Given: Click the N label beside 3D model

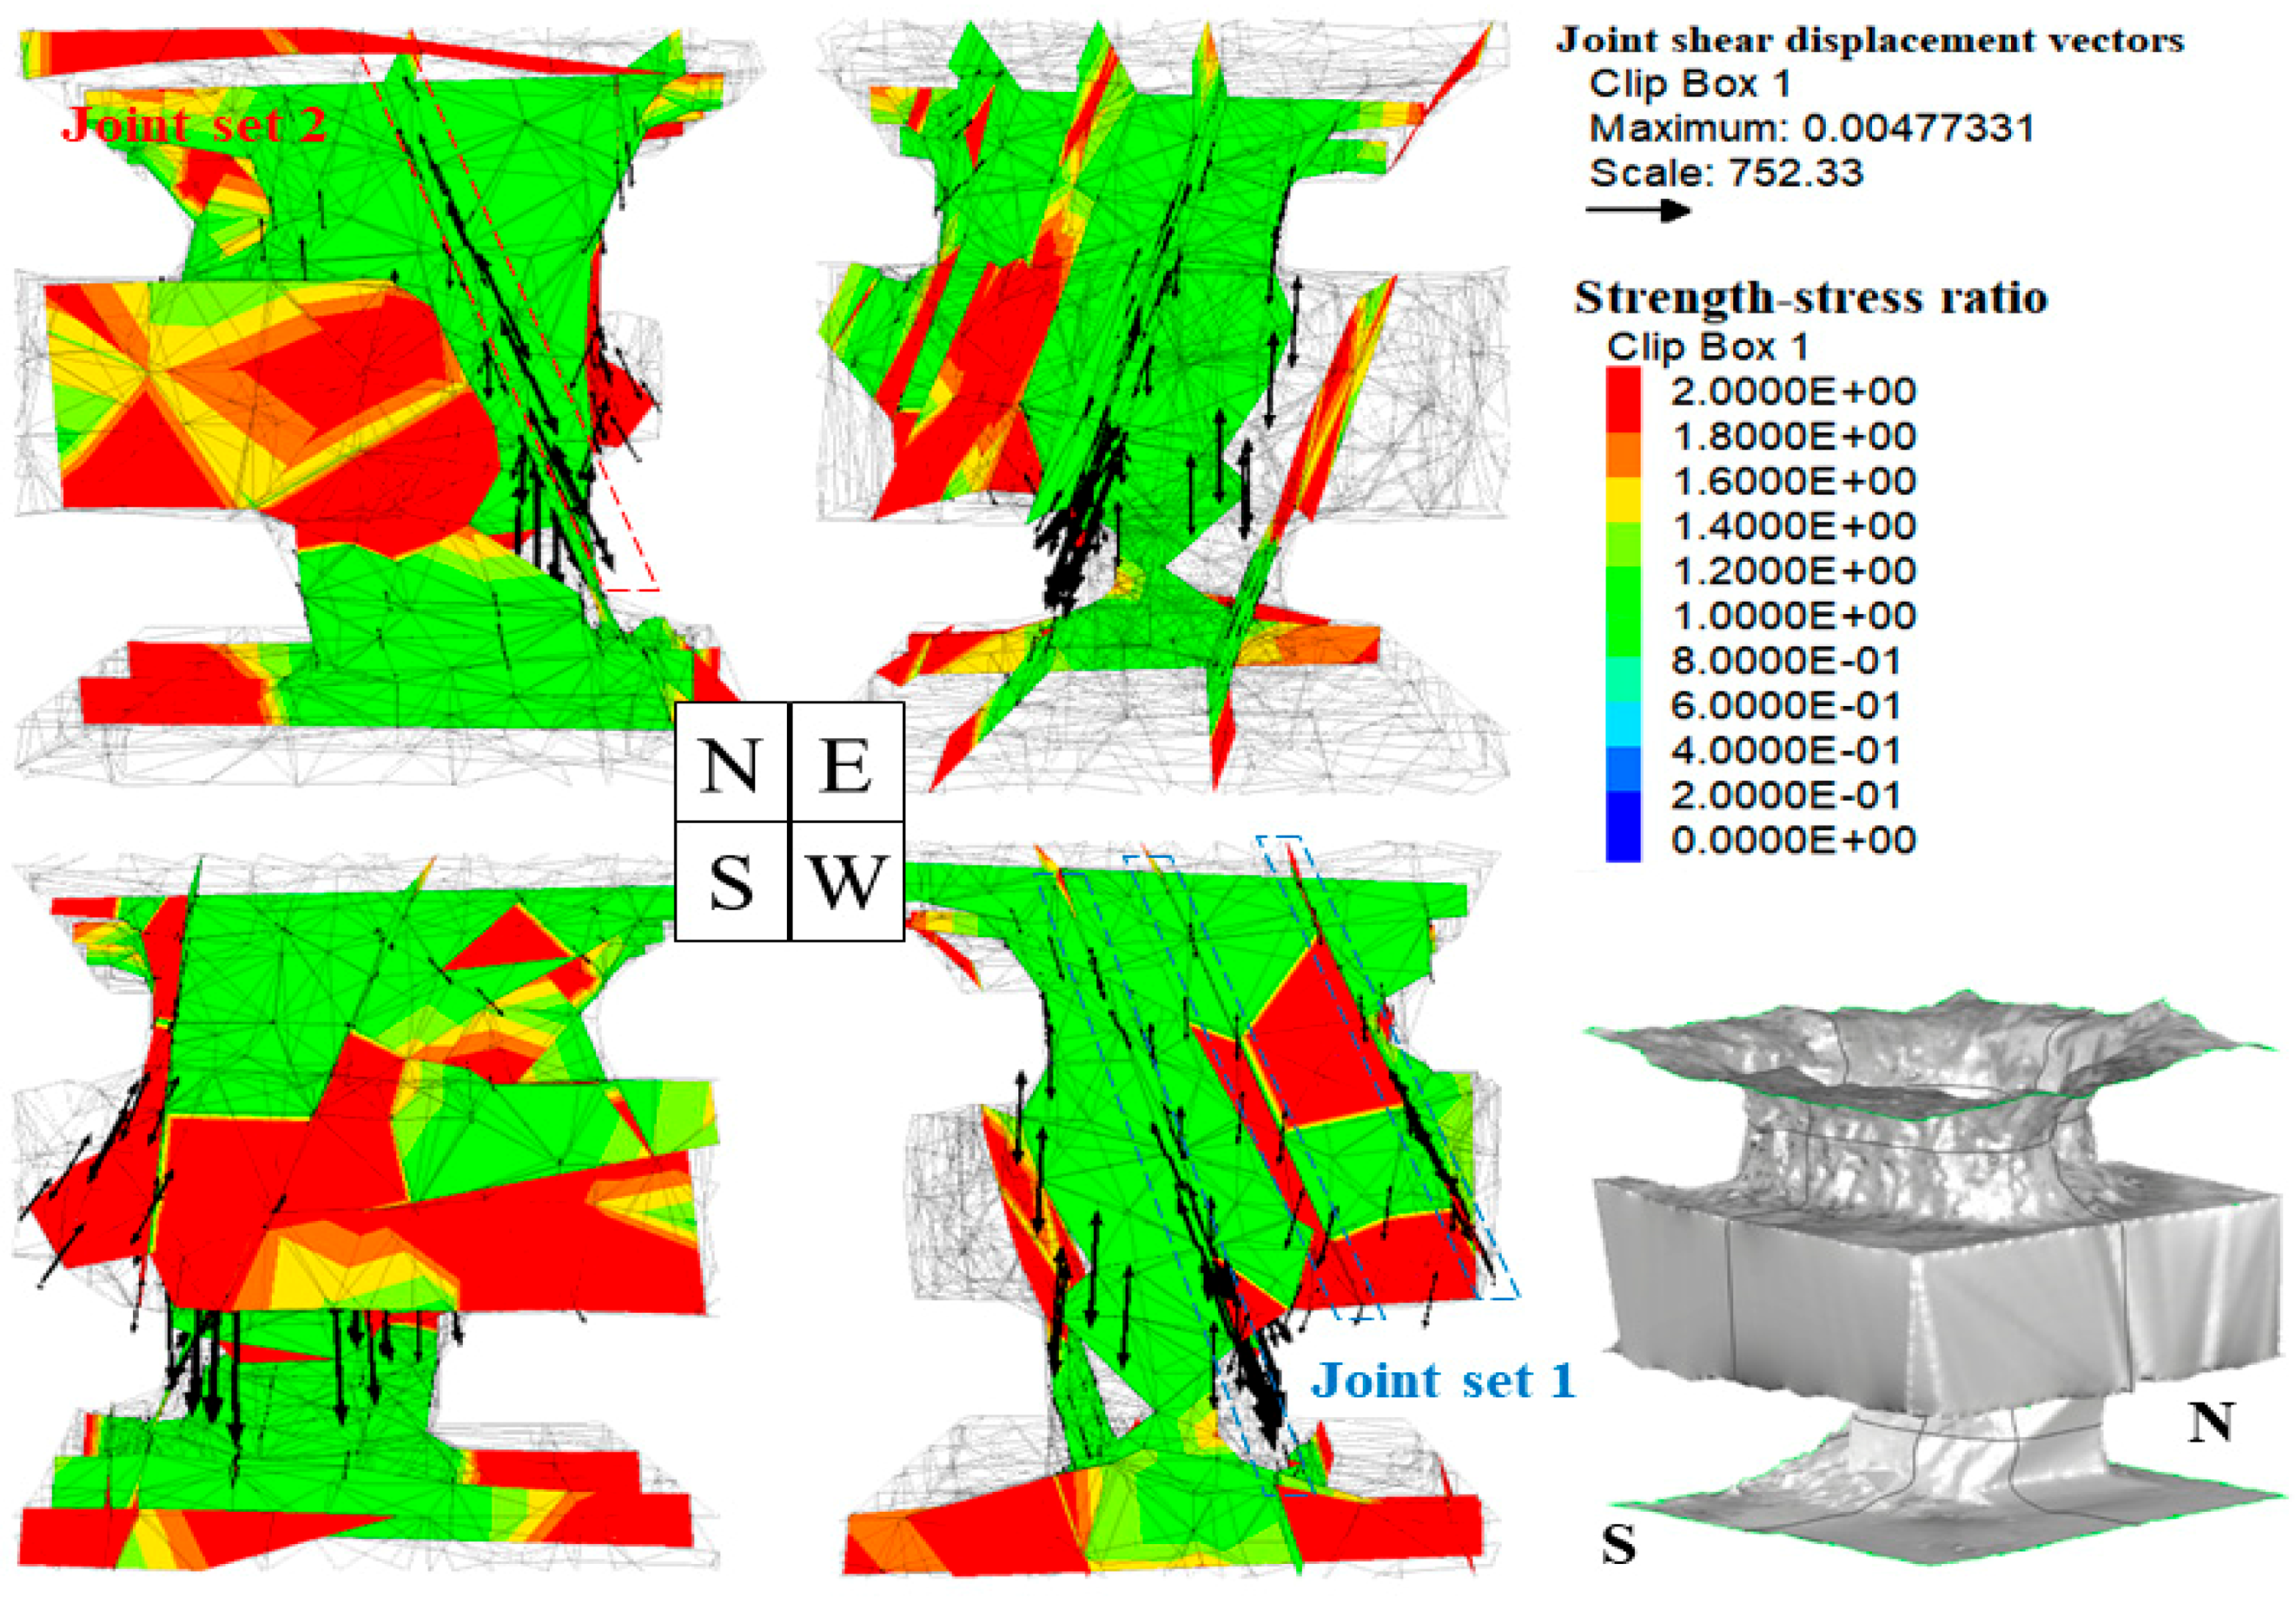Looking at the screenshot, I should click(x=2211, y=1422).
